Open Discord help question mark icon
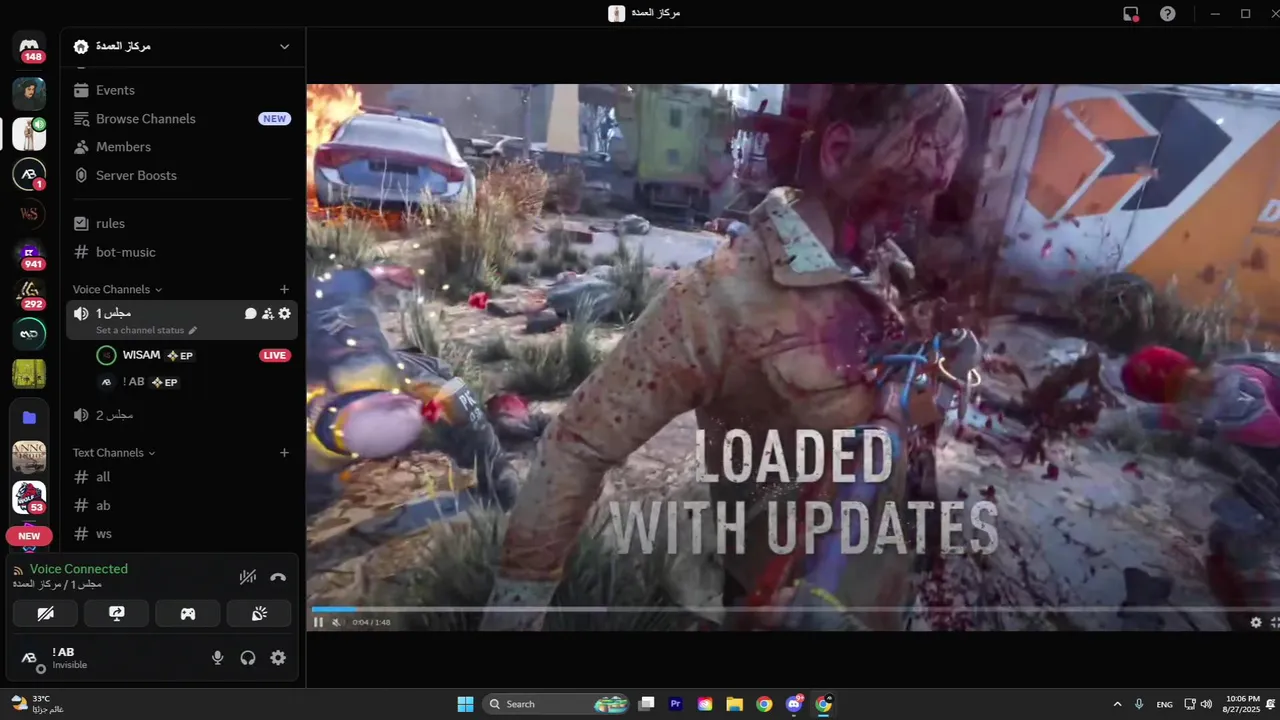This screenshot has width=1280, height=720. (1168, 14)
